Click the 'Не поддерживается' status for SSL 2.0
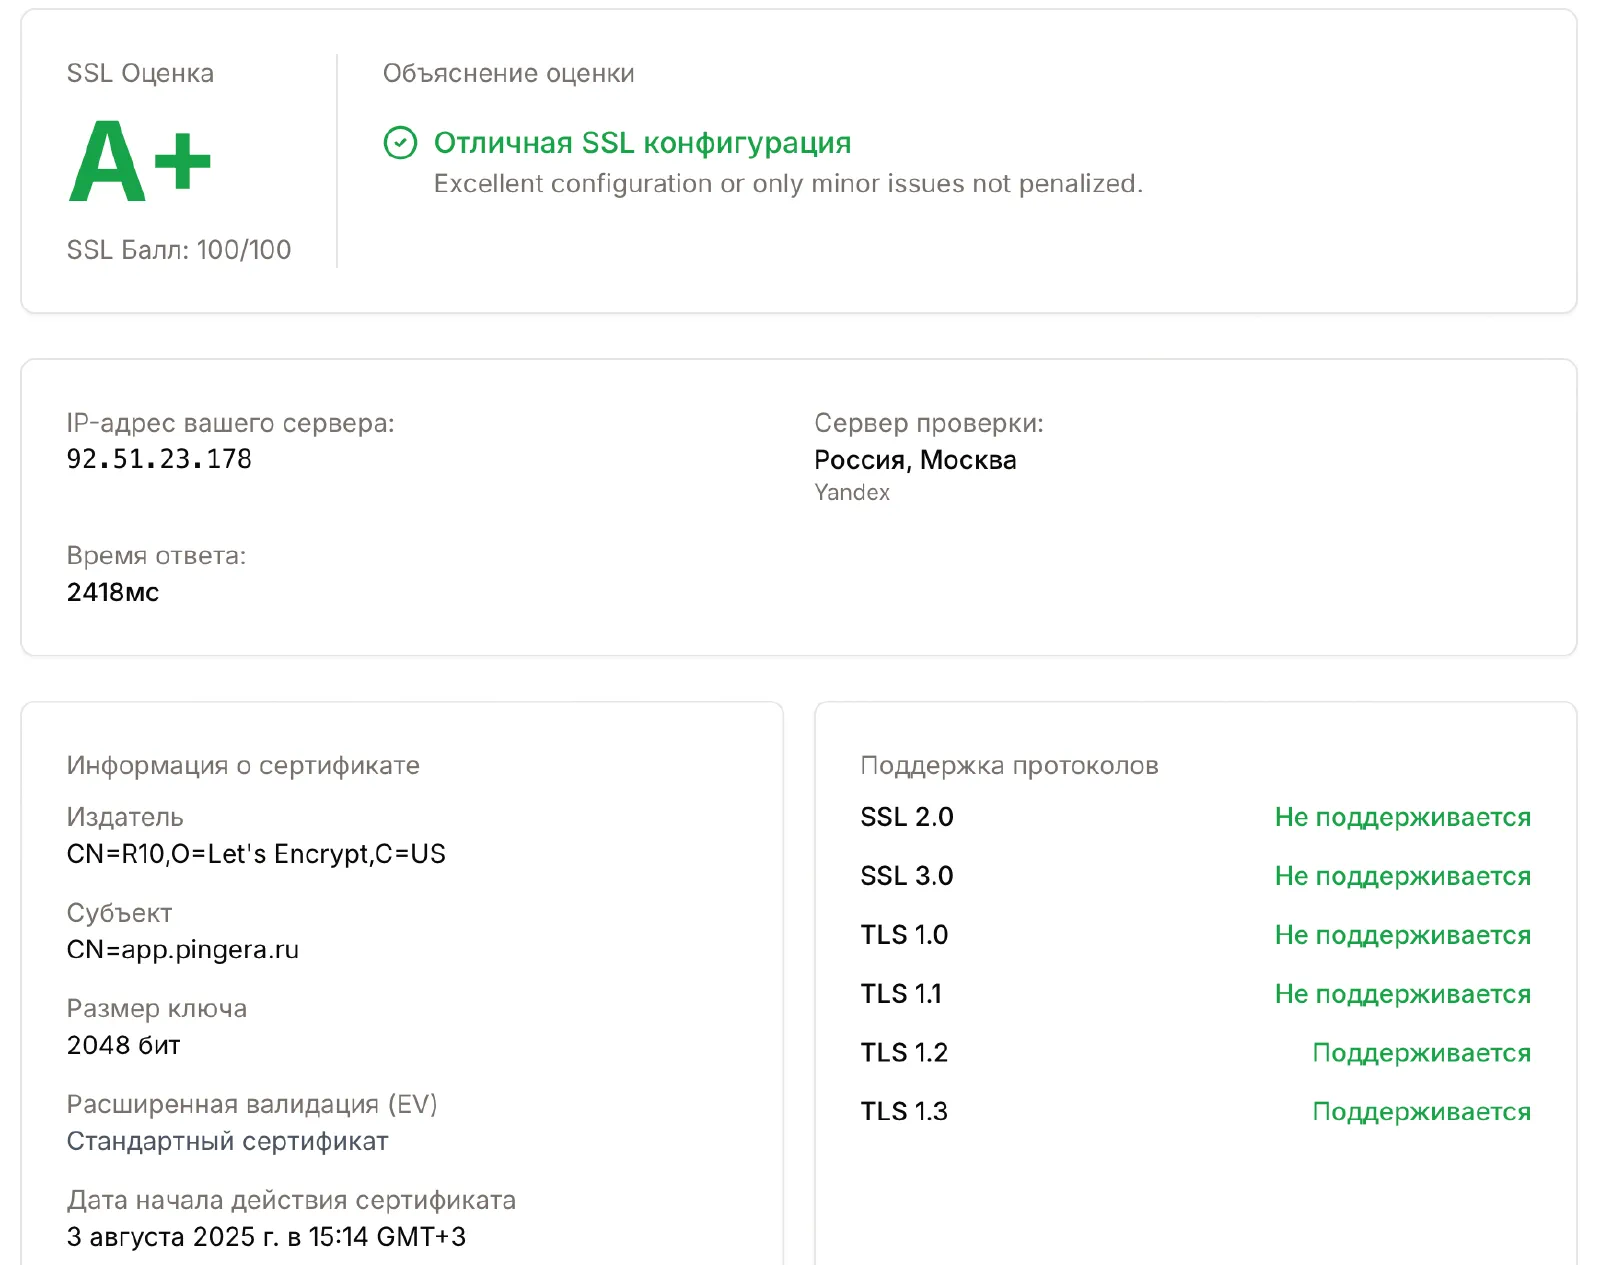 [1403, 817]
